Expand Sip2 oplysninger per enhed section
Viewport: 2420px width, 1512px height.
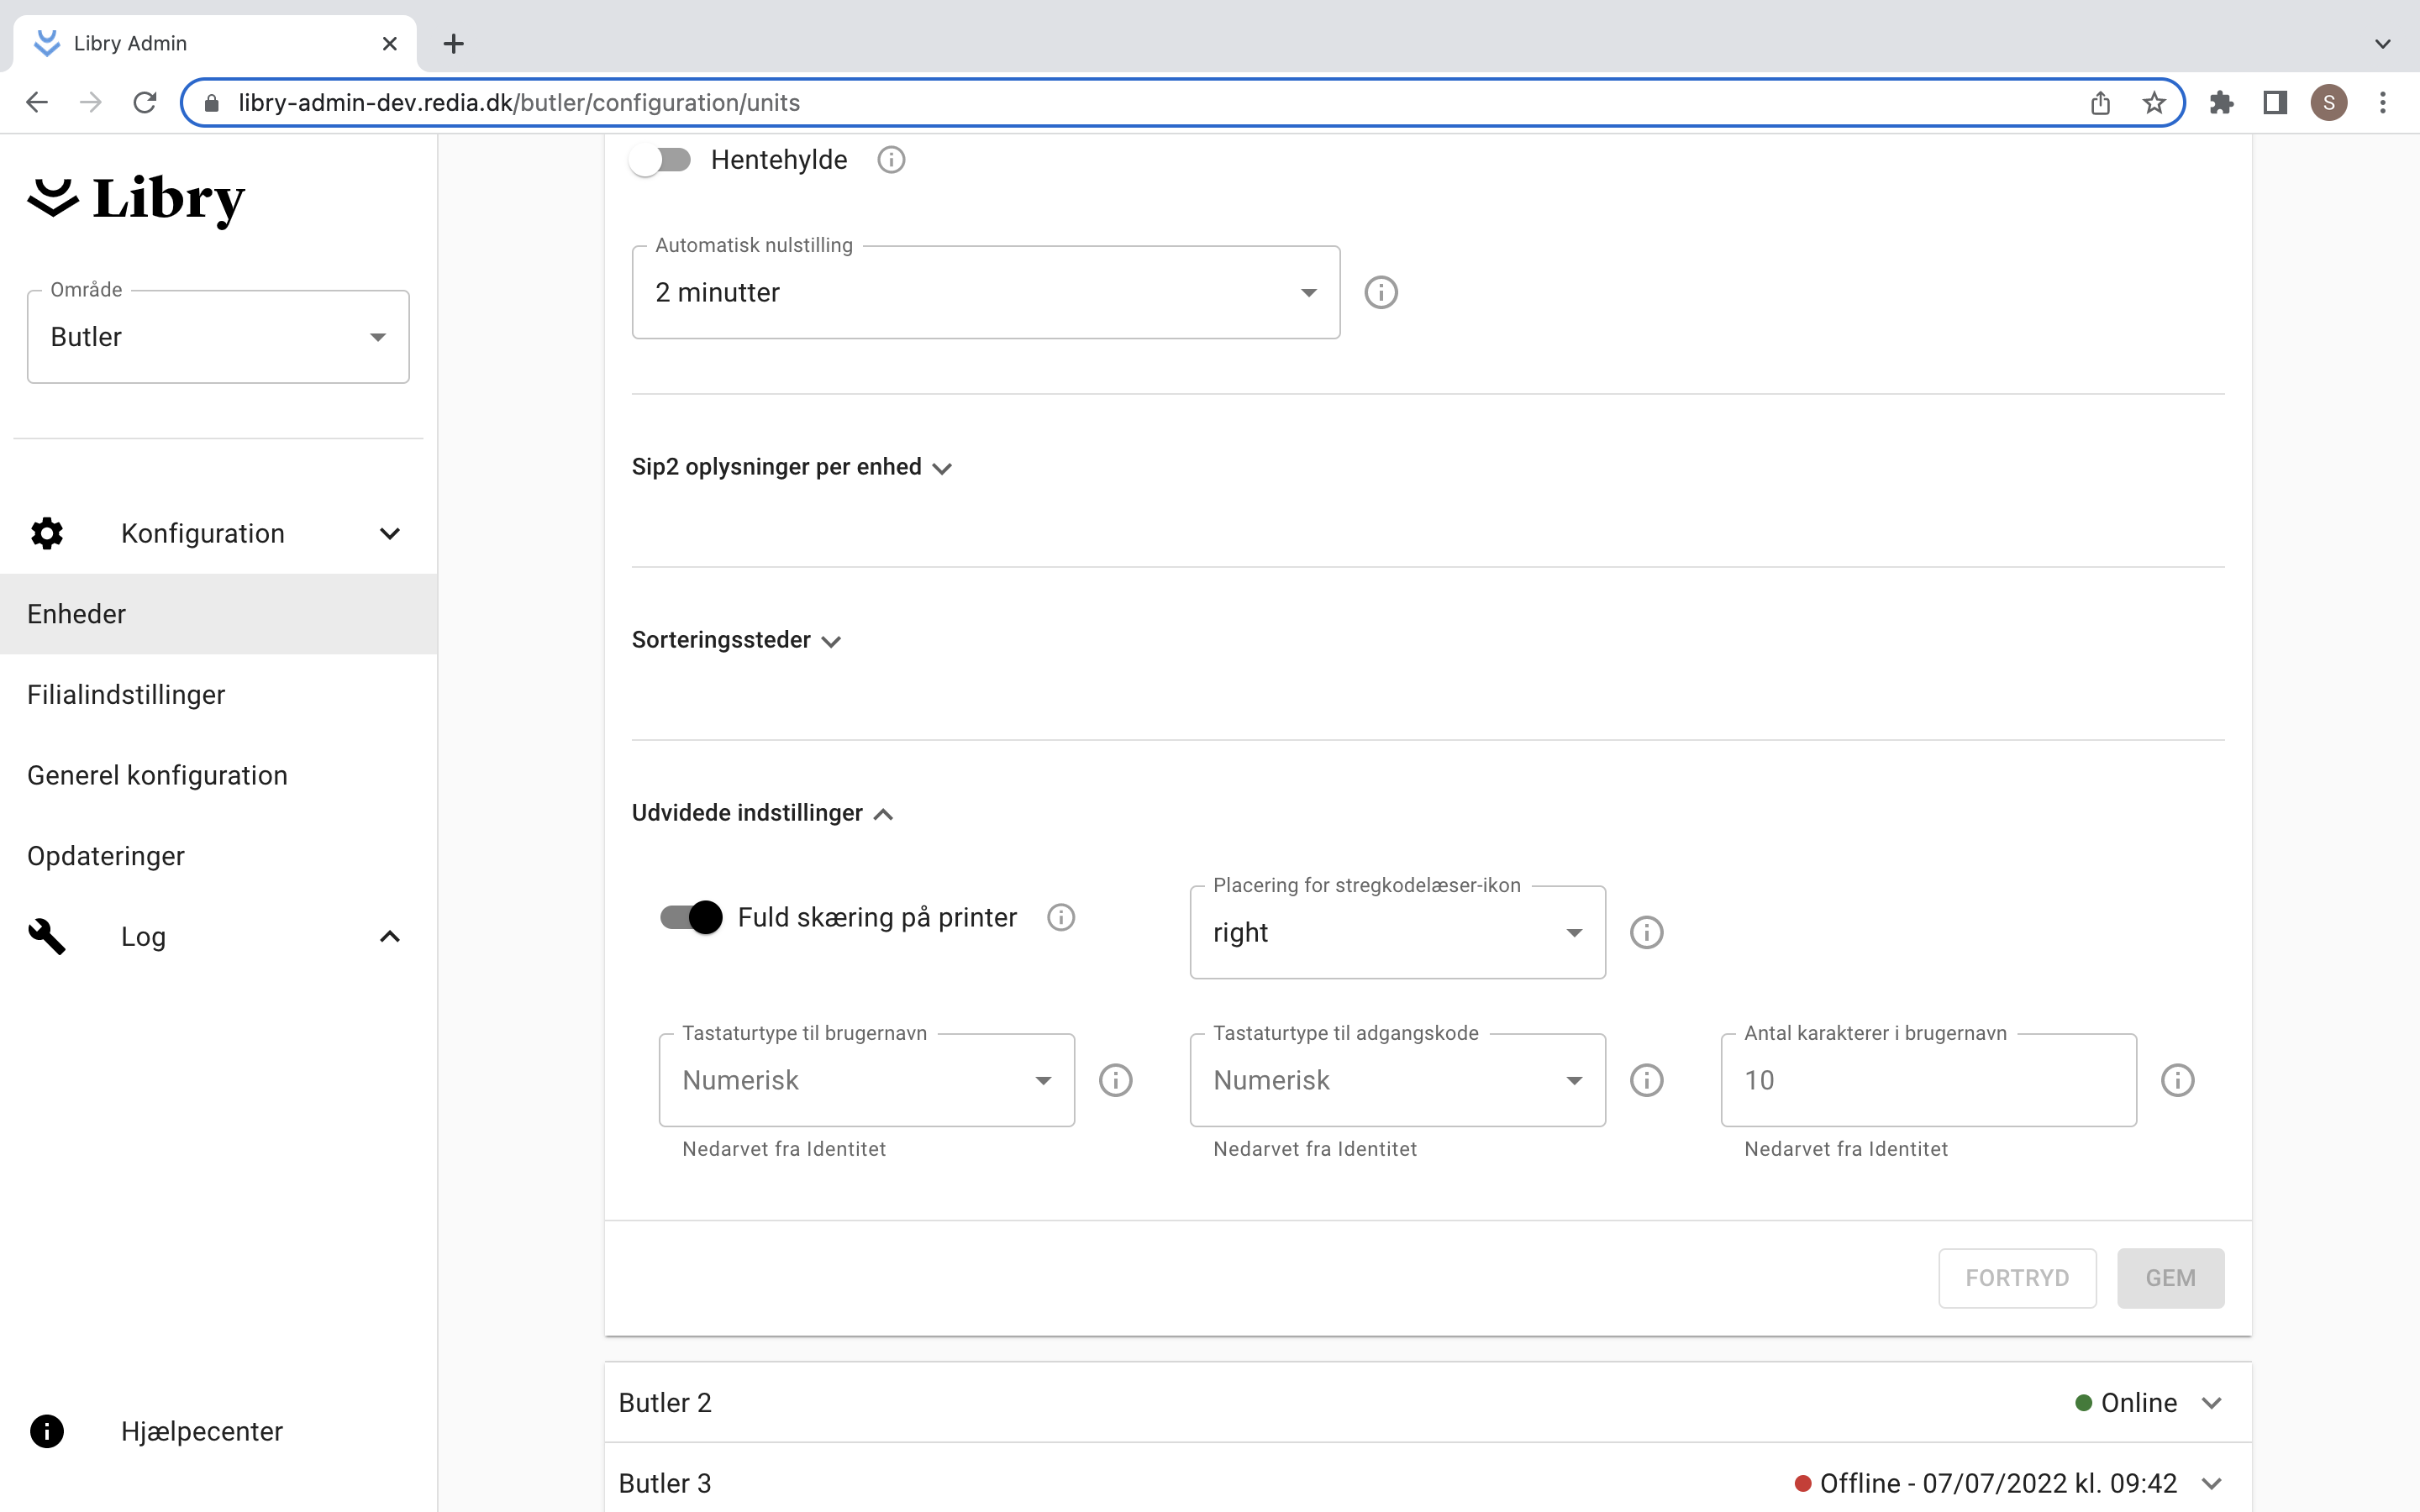(x=791, y=467)
